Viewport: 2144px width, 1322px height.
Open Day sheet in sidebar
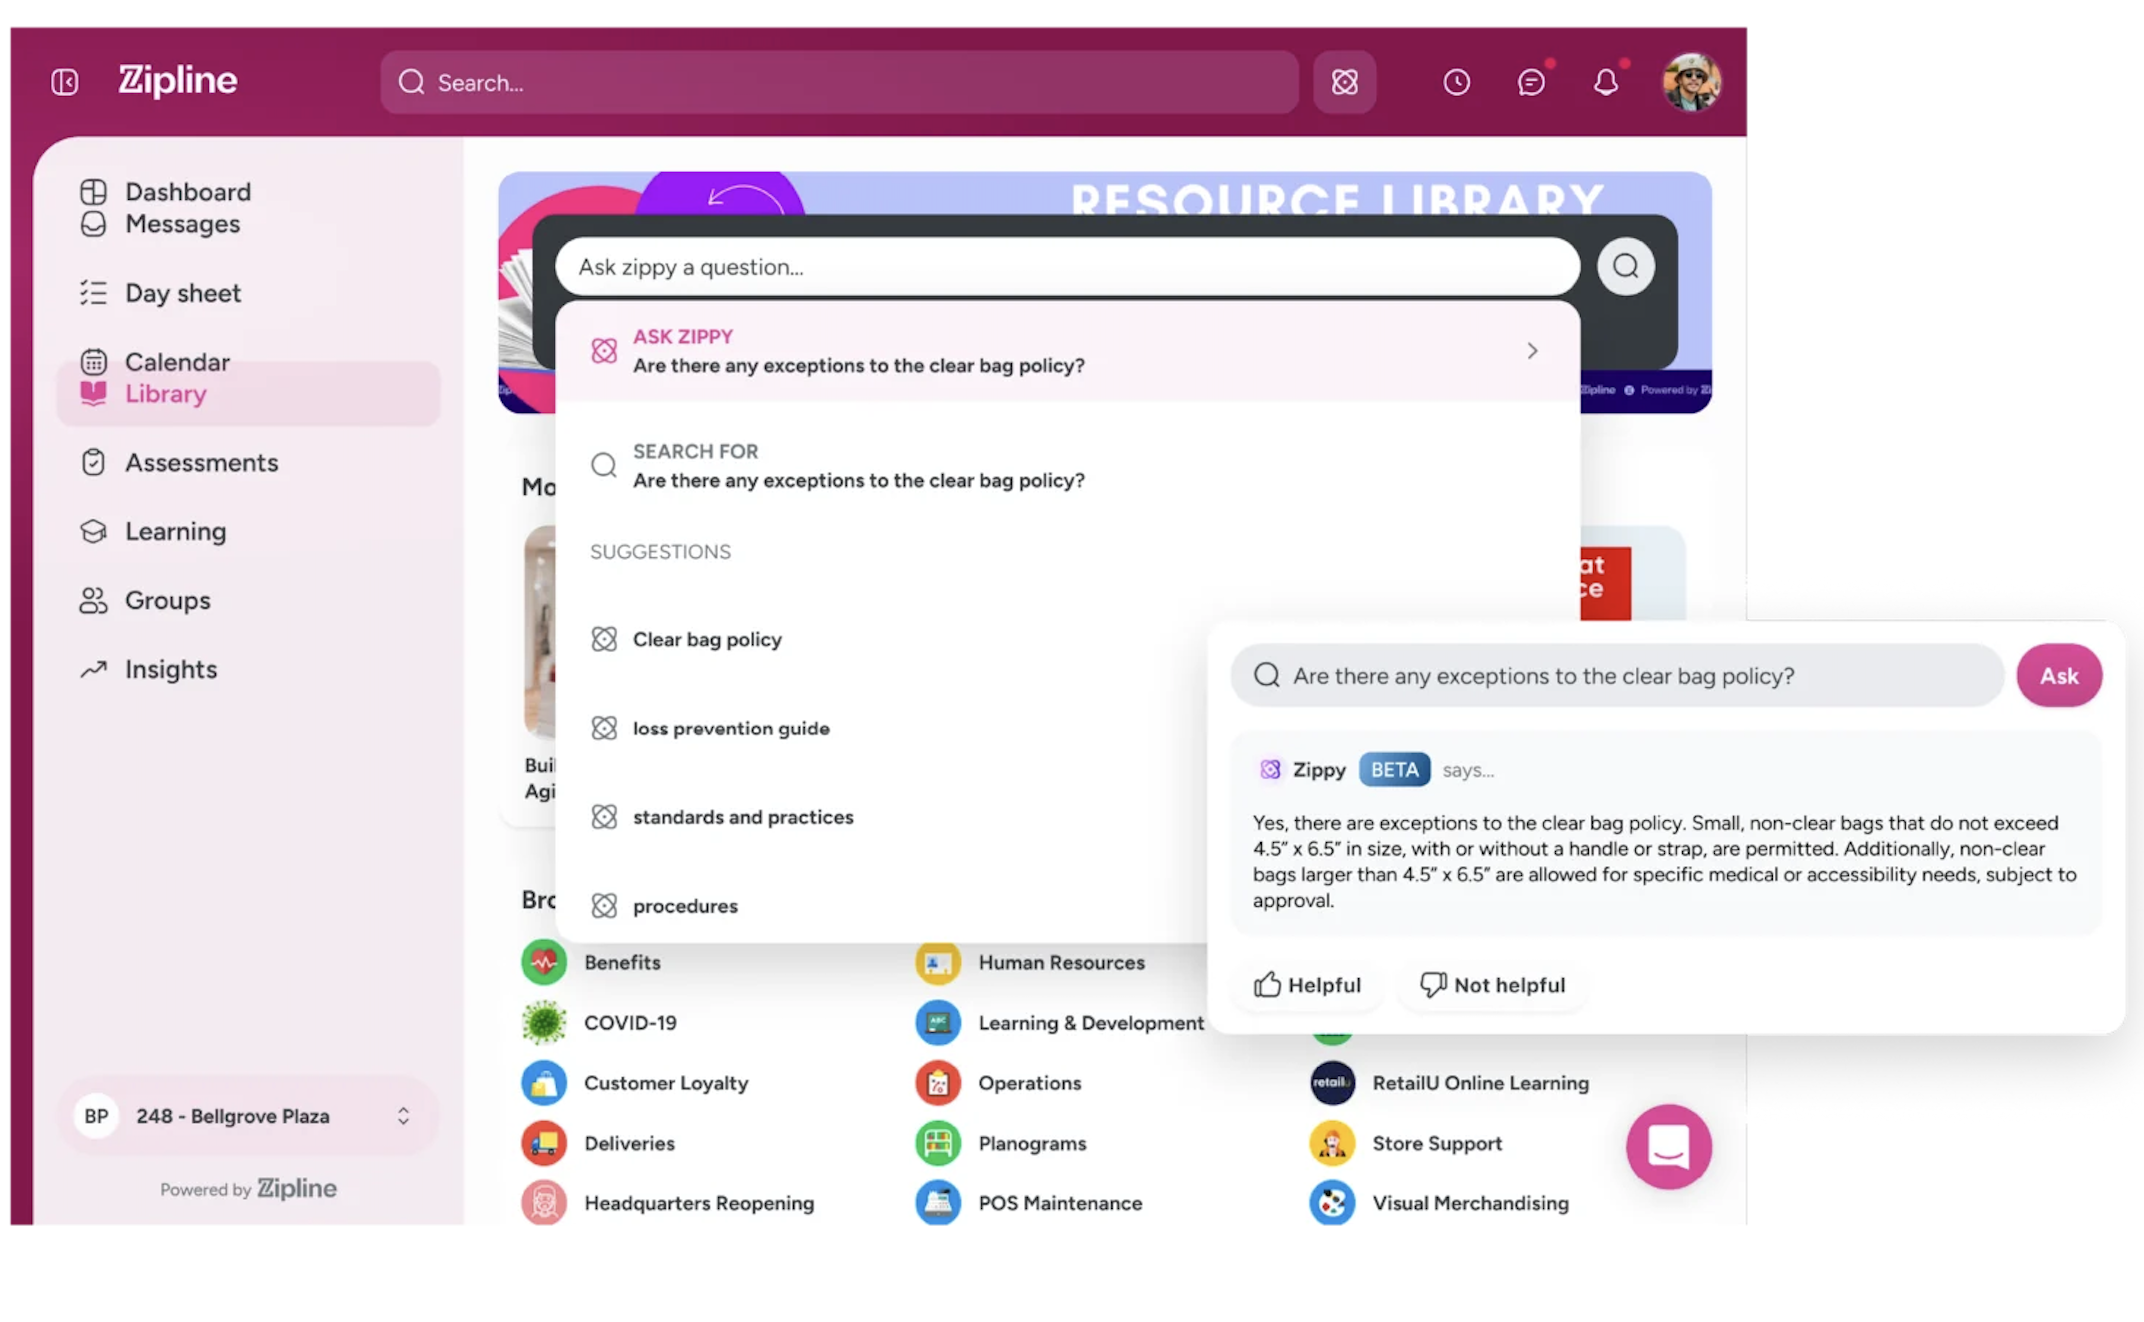[x=182, y=293]
